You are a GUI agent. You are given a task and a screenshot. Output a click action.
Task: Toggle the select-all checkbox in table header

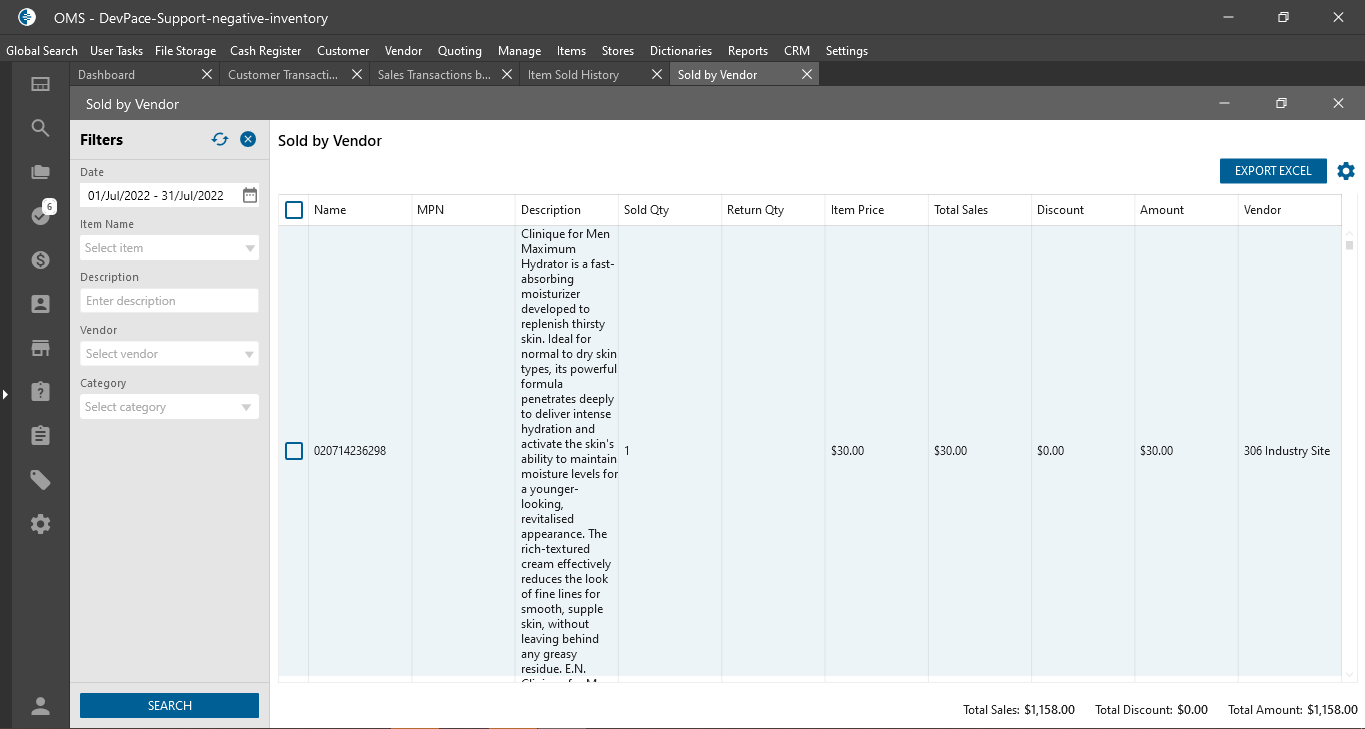pyautogui.click(x=294, y=210)
